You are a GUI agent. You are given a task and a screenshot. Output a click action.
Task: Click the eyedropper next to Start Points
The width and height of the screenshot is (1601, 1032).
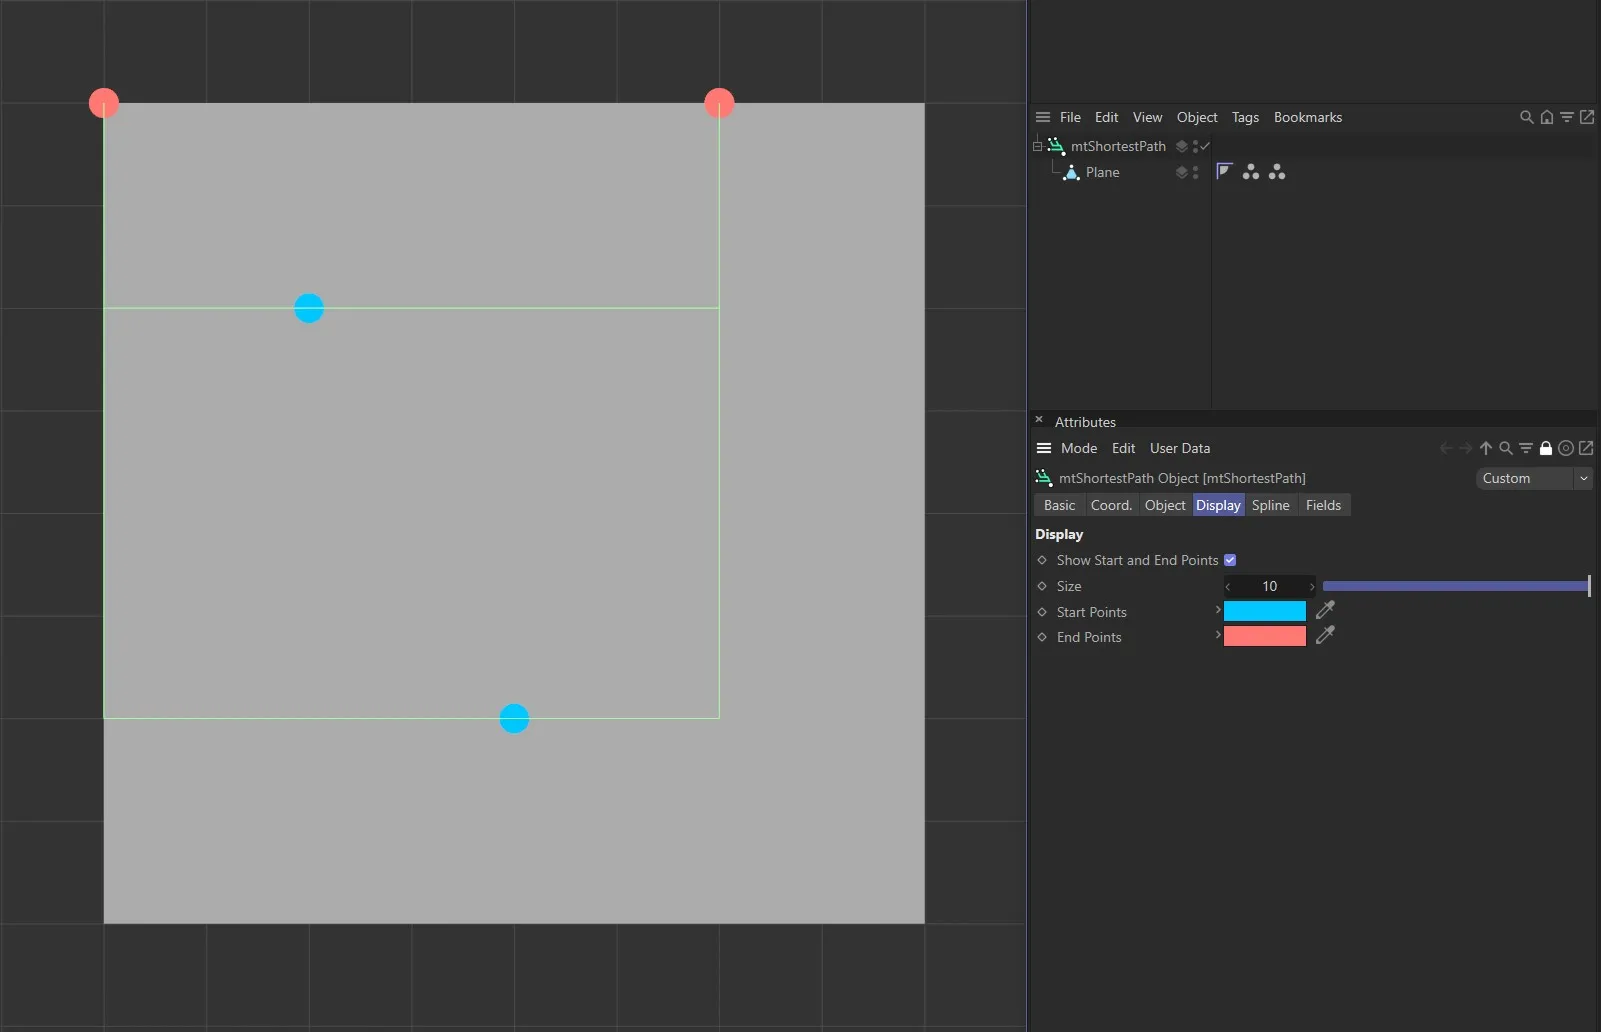1326,611
